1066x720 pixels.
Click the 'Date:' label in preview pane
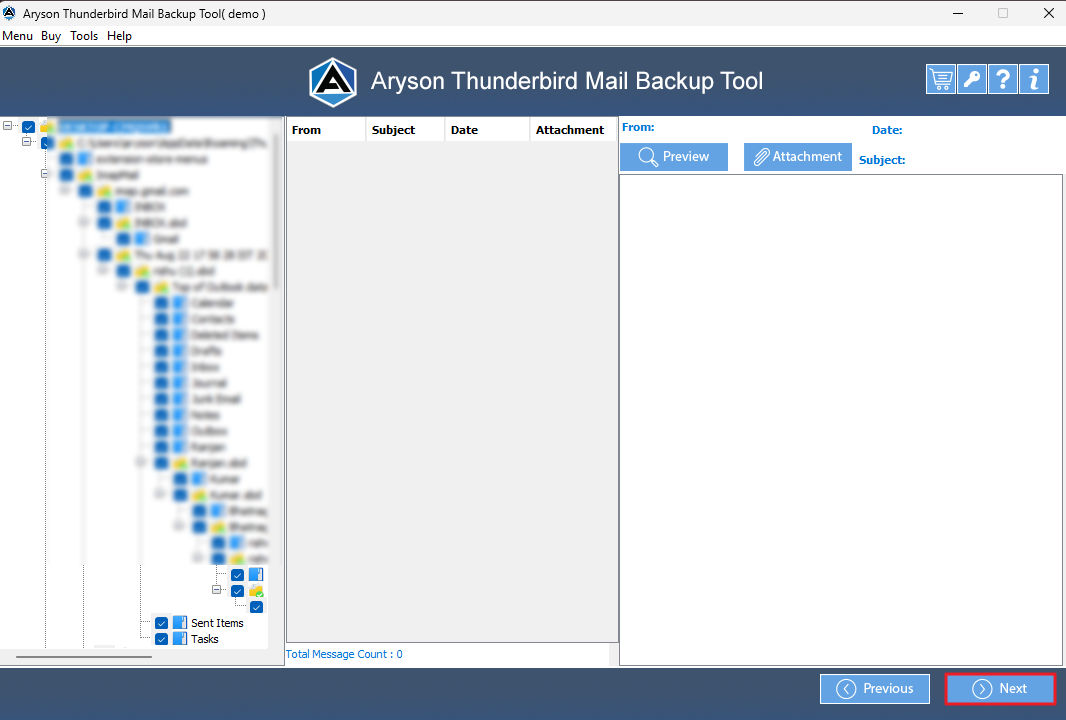point(887,130)
